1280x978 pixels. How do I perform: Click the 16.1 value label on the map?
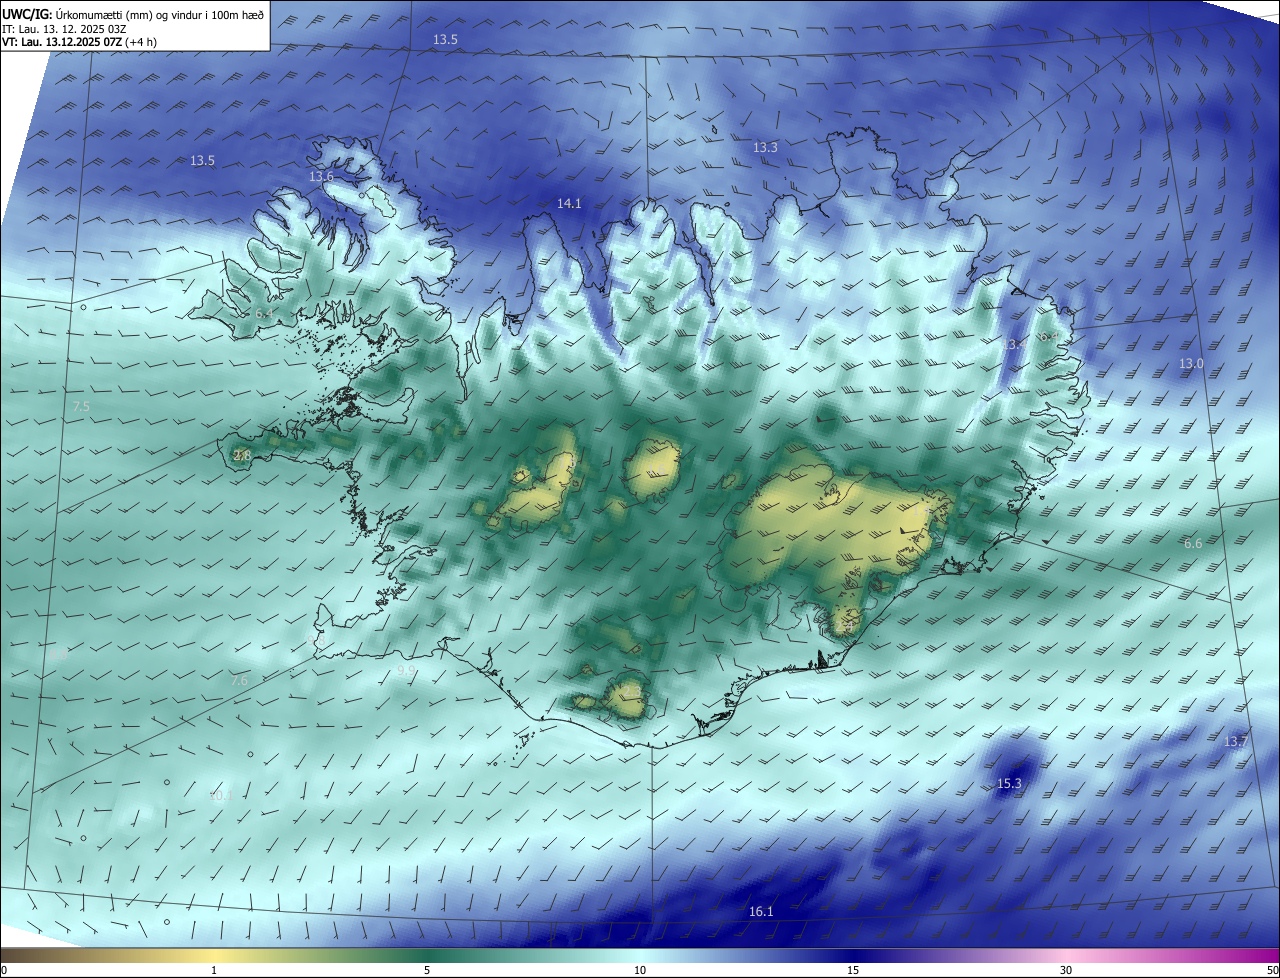coord(761,911)
